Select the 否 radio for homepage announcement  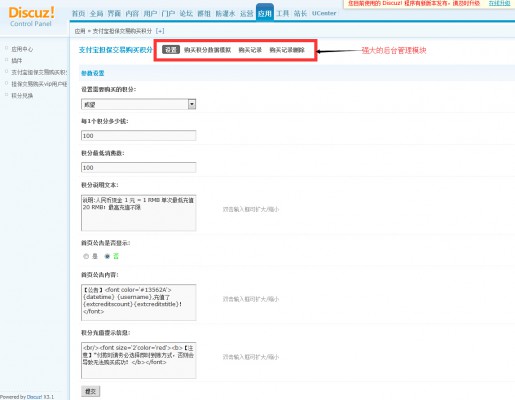[x=107, y=256]
